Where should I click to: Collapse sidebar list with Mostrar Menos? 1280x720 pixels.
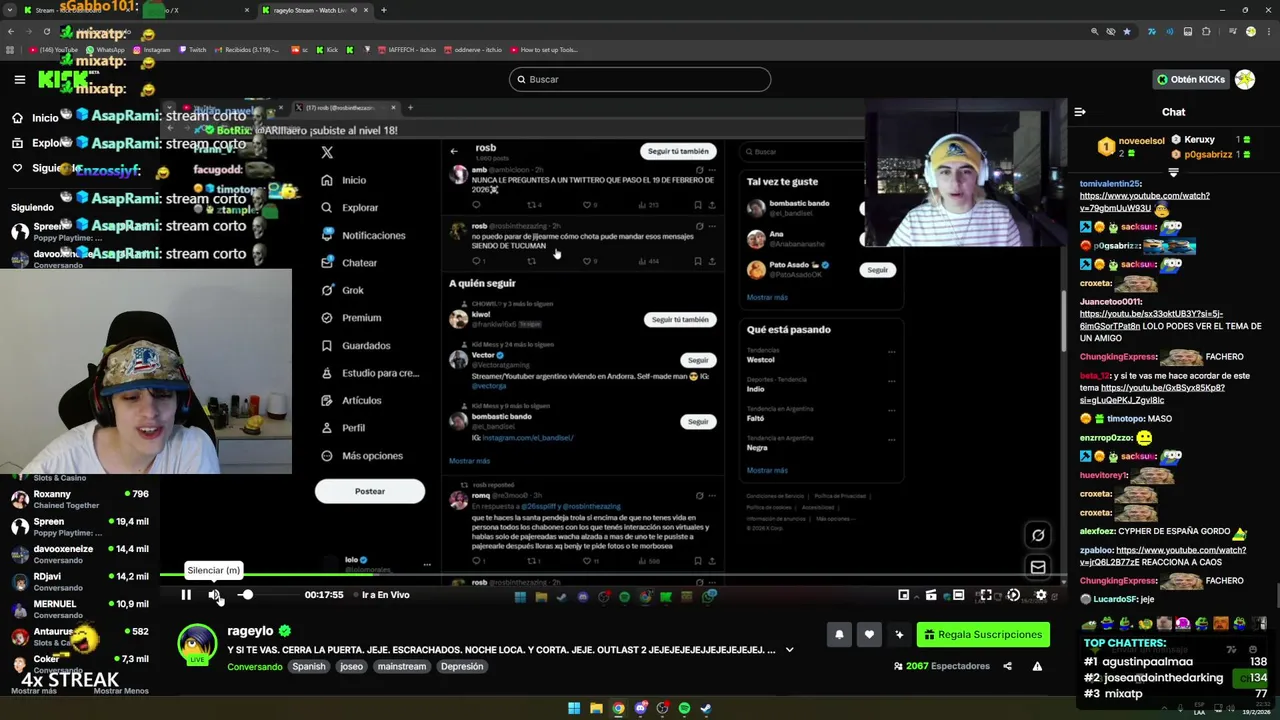(121, 691)
